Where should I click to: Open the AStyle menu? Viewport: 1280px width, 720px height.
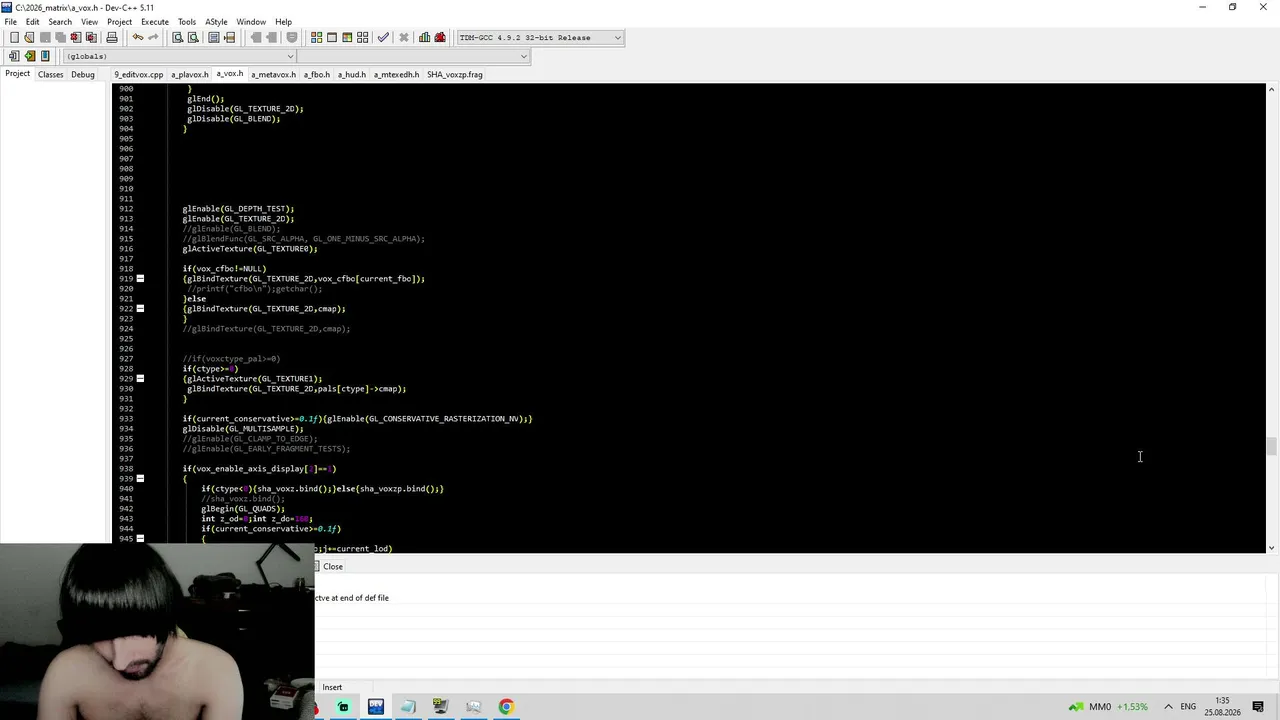[216, 21]
